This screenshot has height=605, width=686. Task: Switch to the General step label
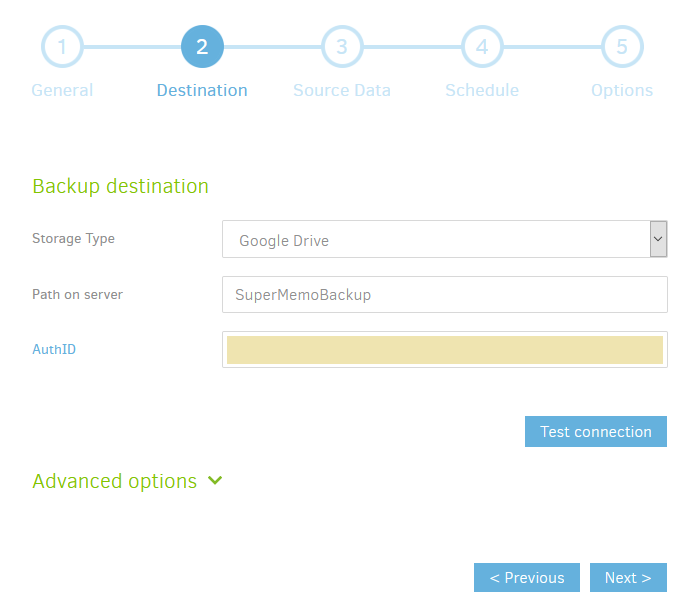tap(62, 90)
